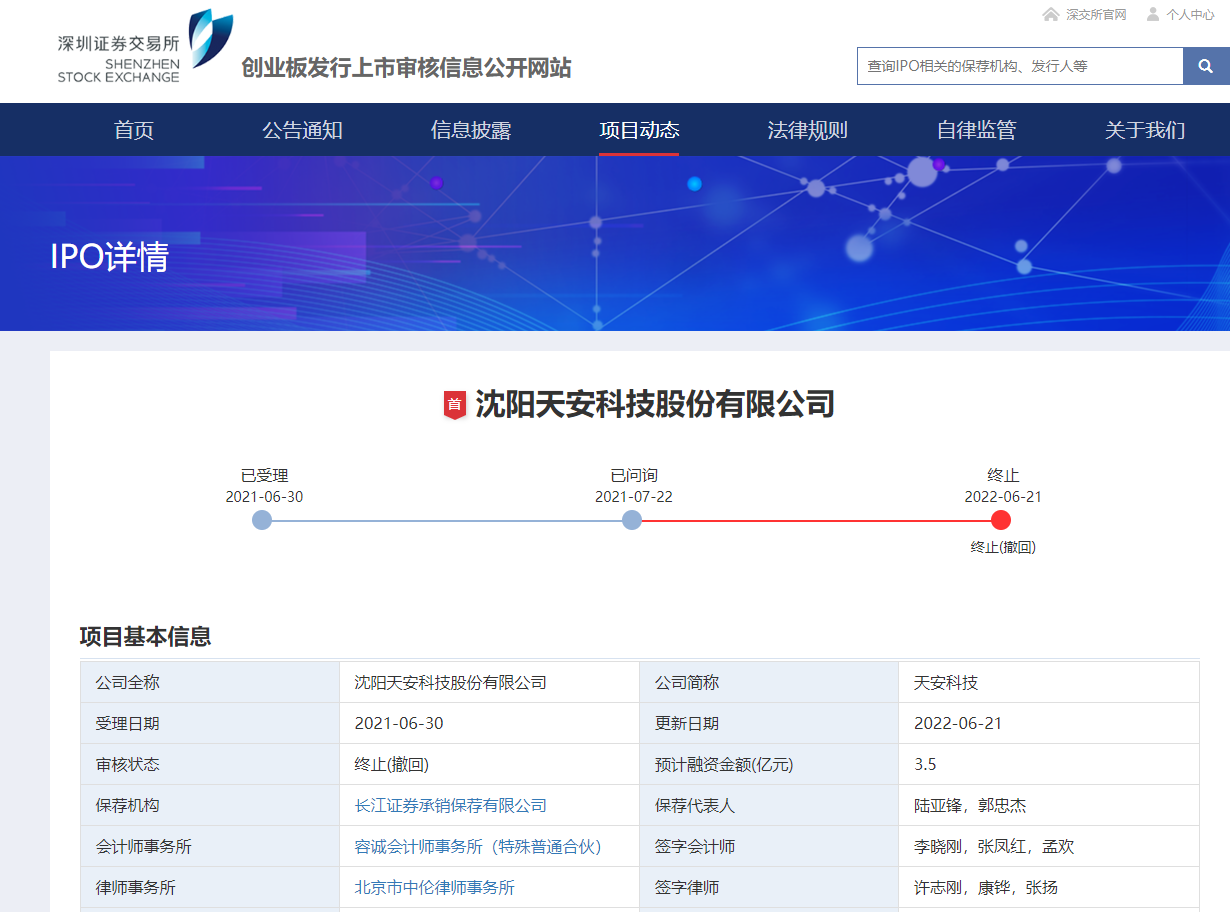
Task: Open the 北京市中伦律师事务所 link
Action: [435, 888]
